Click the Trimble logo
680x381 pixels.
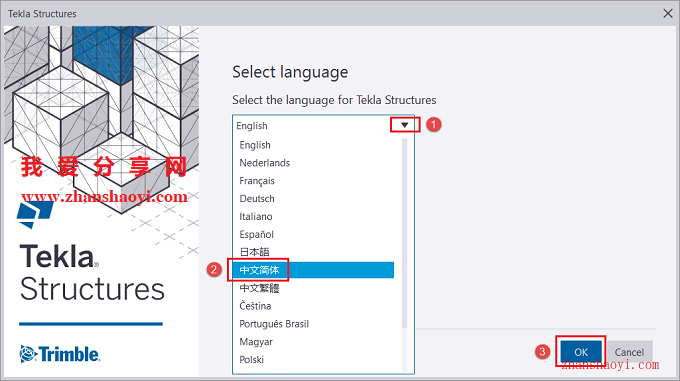(60, 354)
